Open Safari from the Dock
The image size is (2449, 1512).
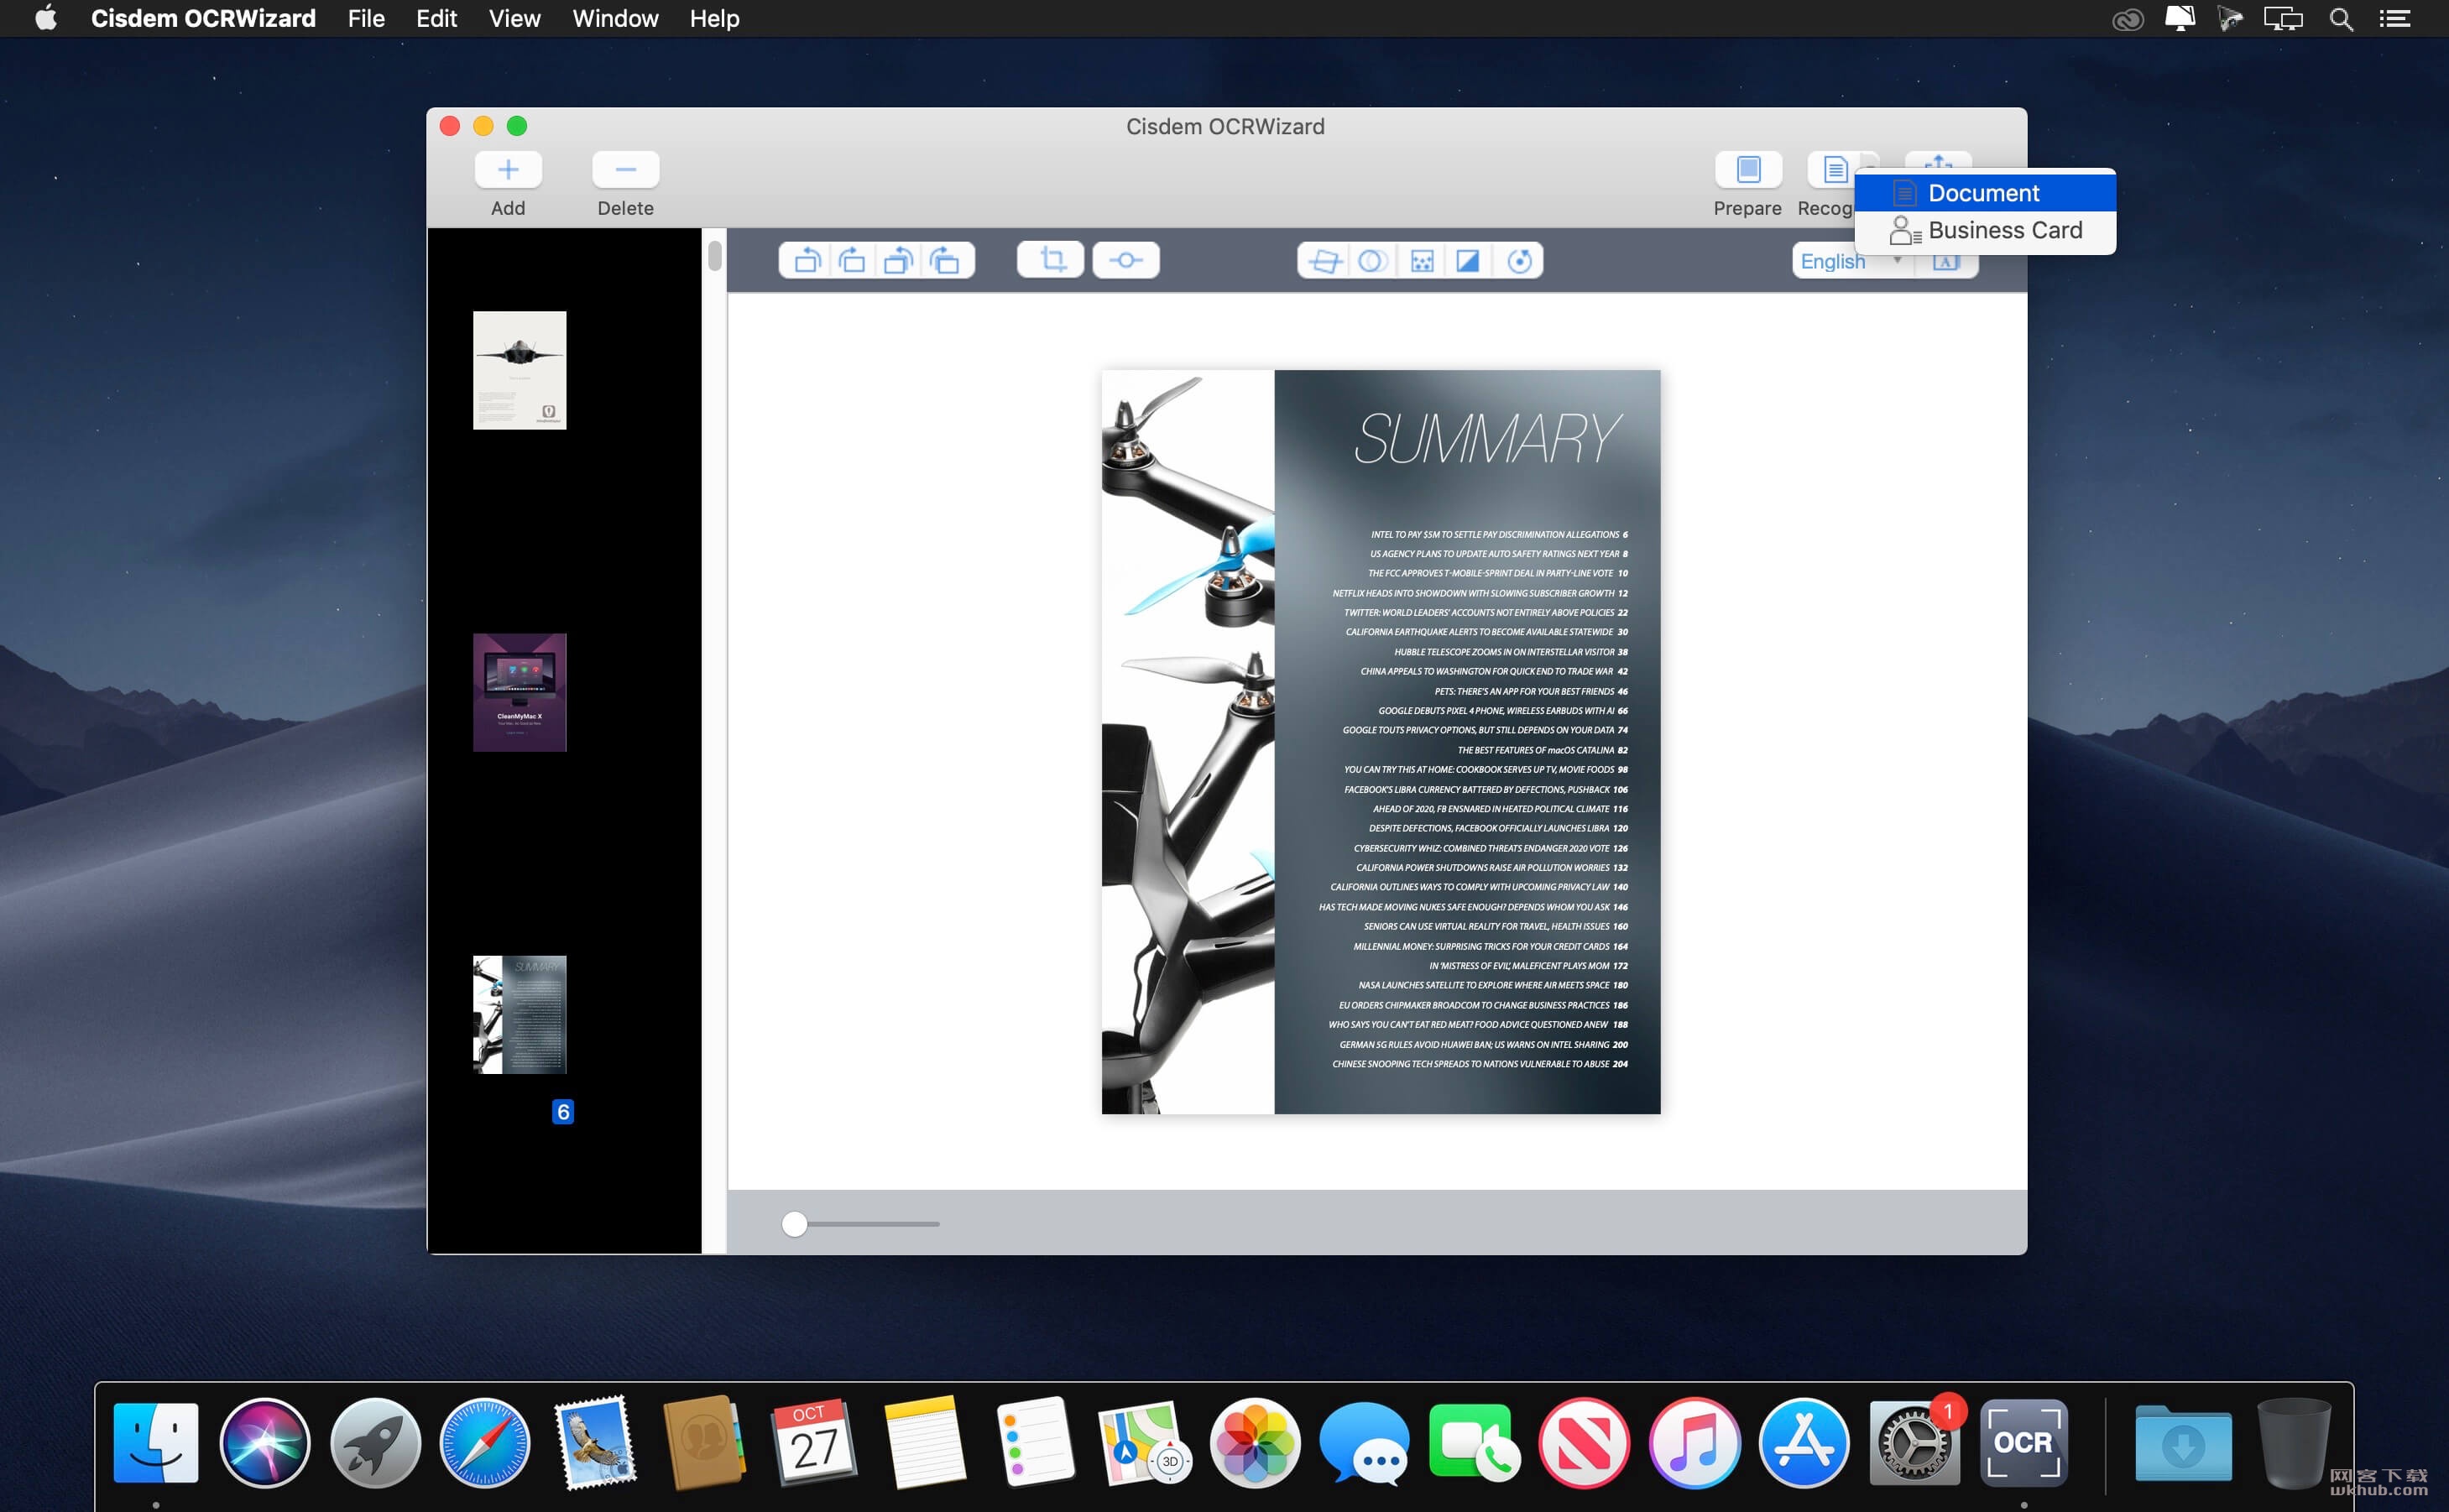point(485,1442)
